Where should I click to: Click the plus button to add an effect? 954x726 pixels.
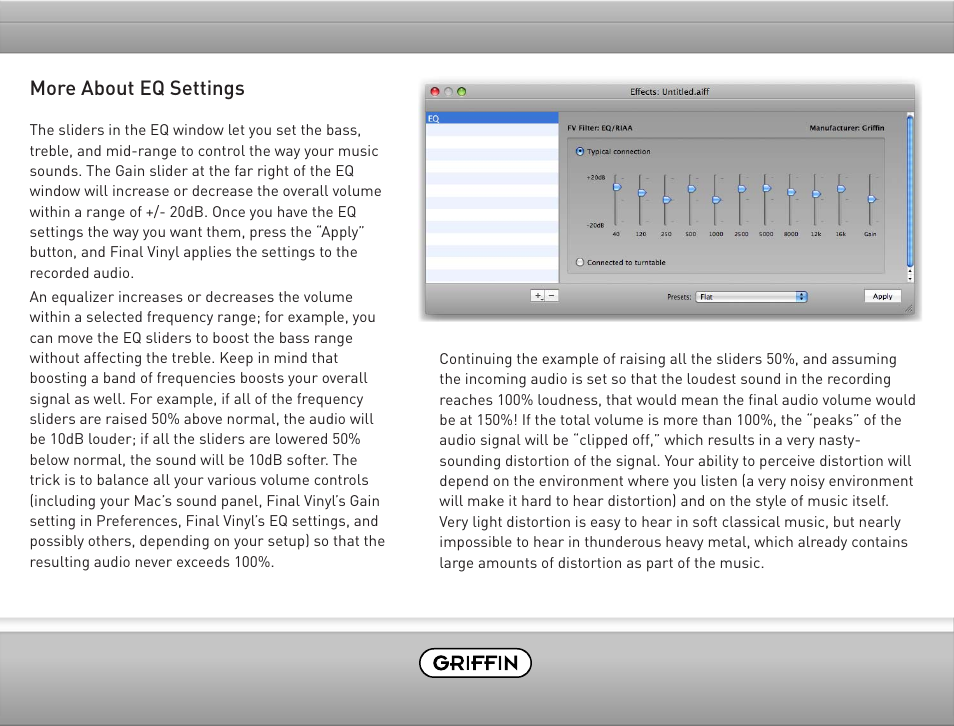(538, 296)
